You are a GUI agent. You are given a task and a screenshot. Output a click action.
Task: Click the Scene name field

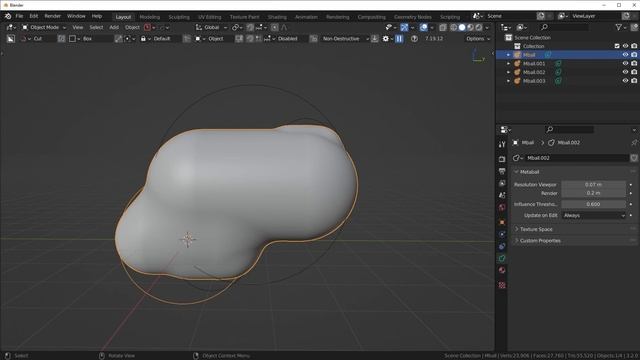(x=510, y=16)
